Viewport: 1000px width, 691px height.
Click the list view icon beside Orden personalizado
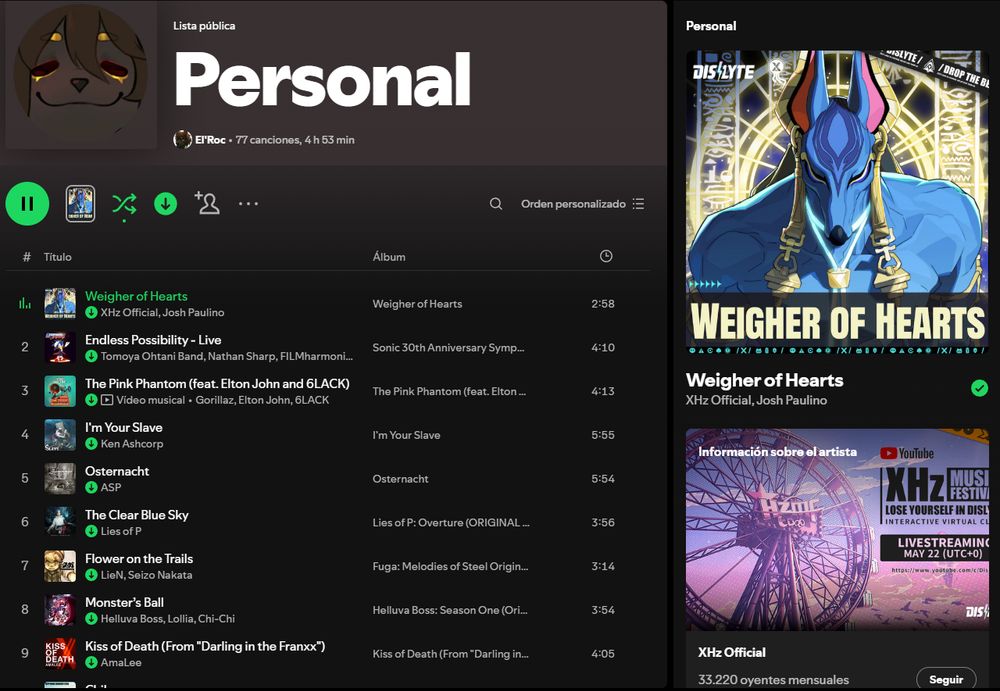638,204
